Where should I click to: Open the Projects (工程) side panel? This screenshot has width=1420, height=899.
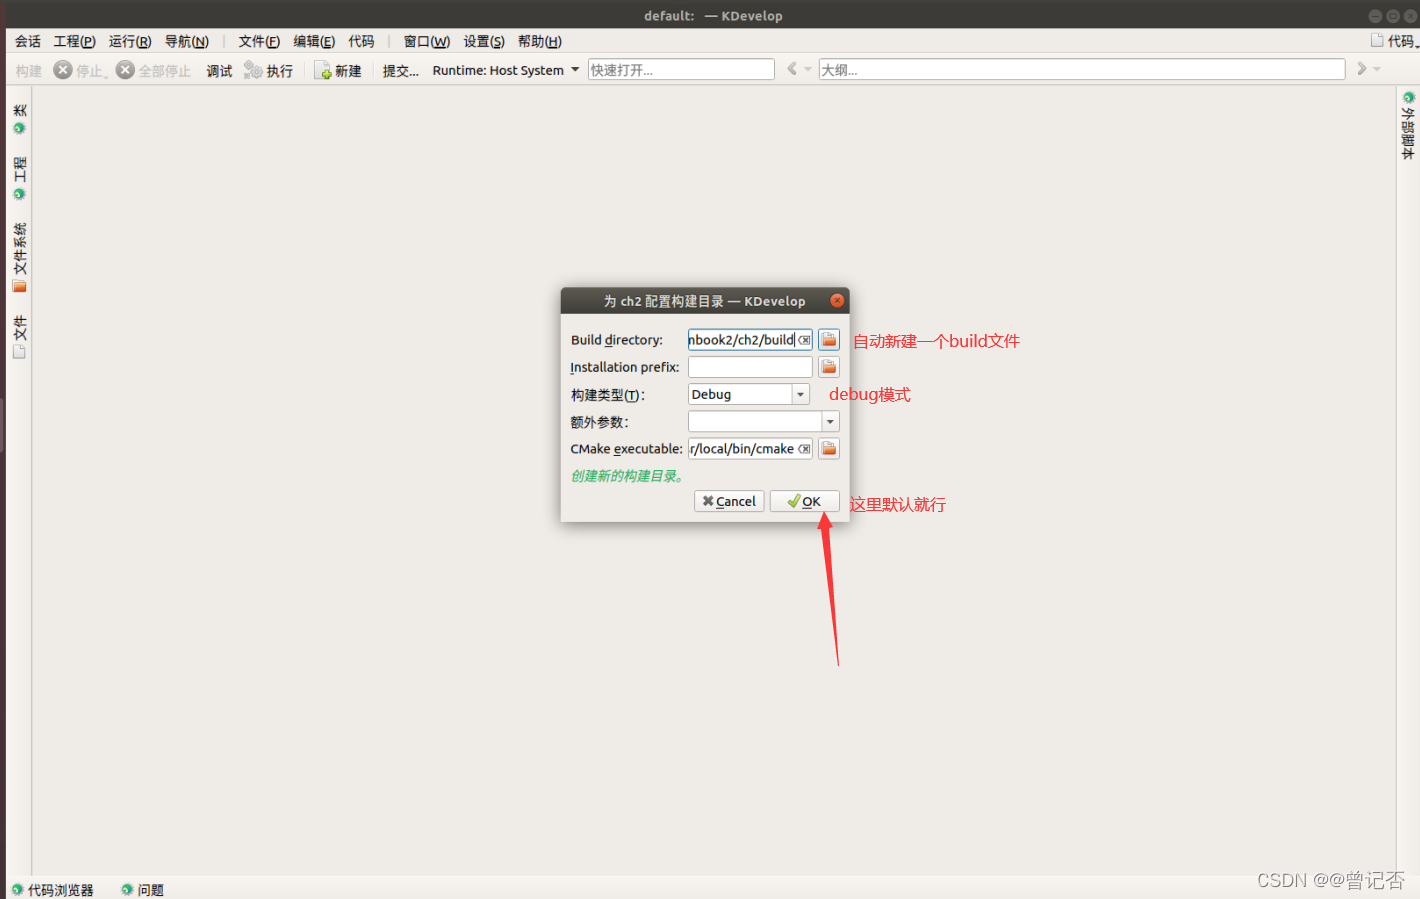(19, 177)
